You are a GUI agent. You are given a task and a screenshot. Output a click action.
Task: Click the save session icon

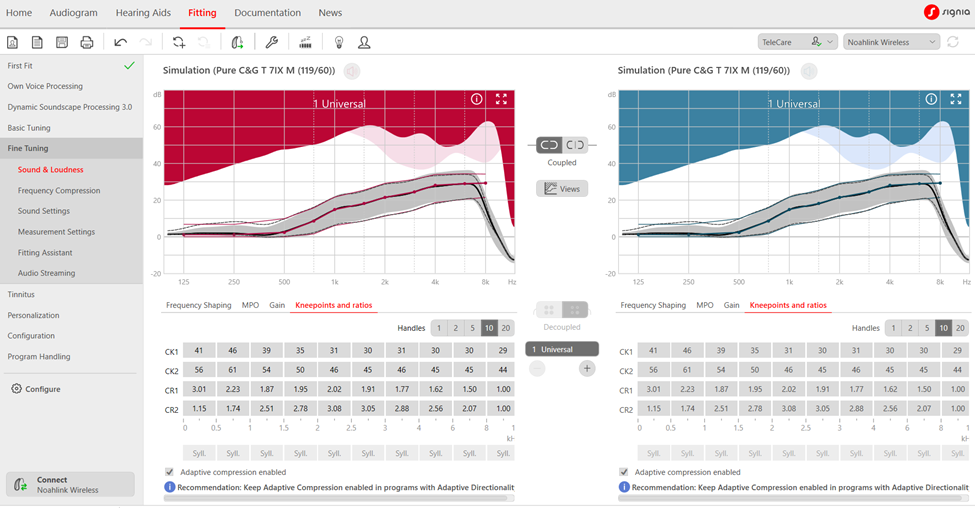62,42
